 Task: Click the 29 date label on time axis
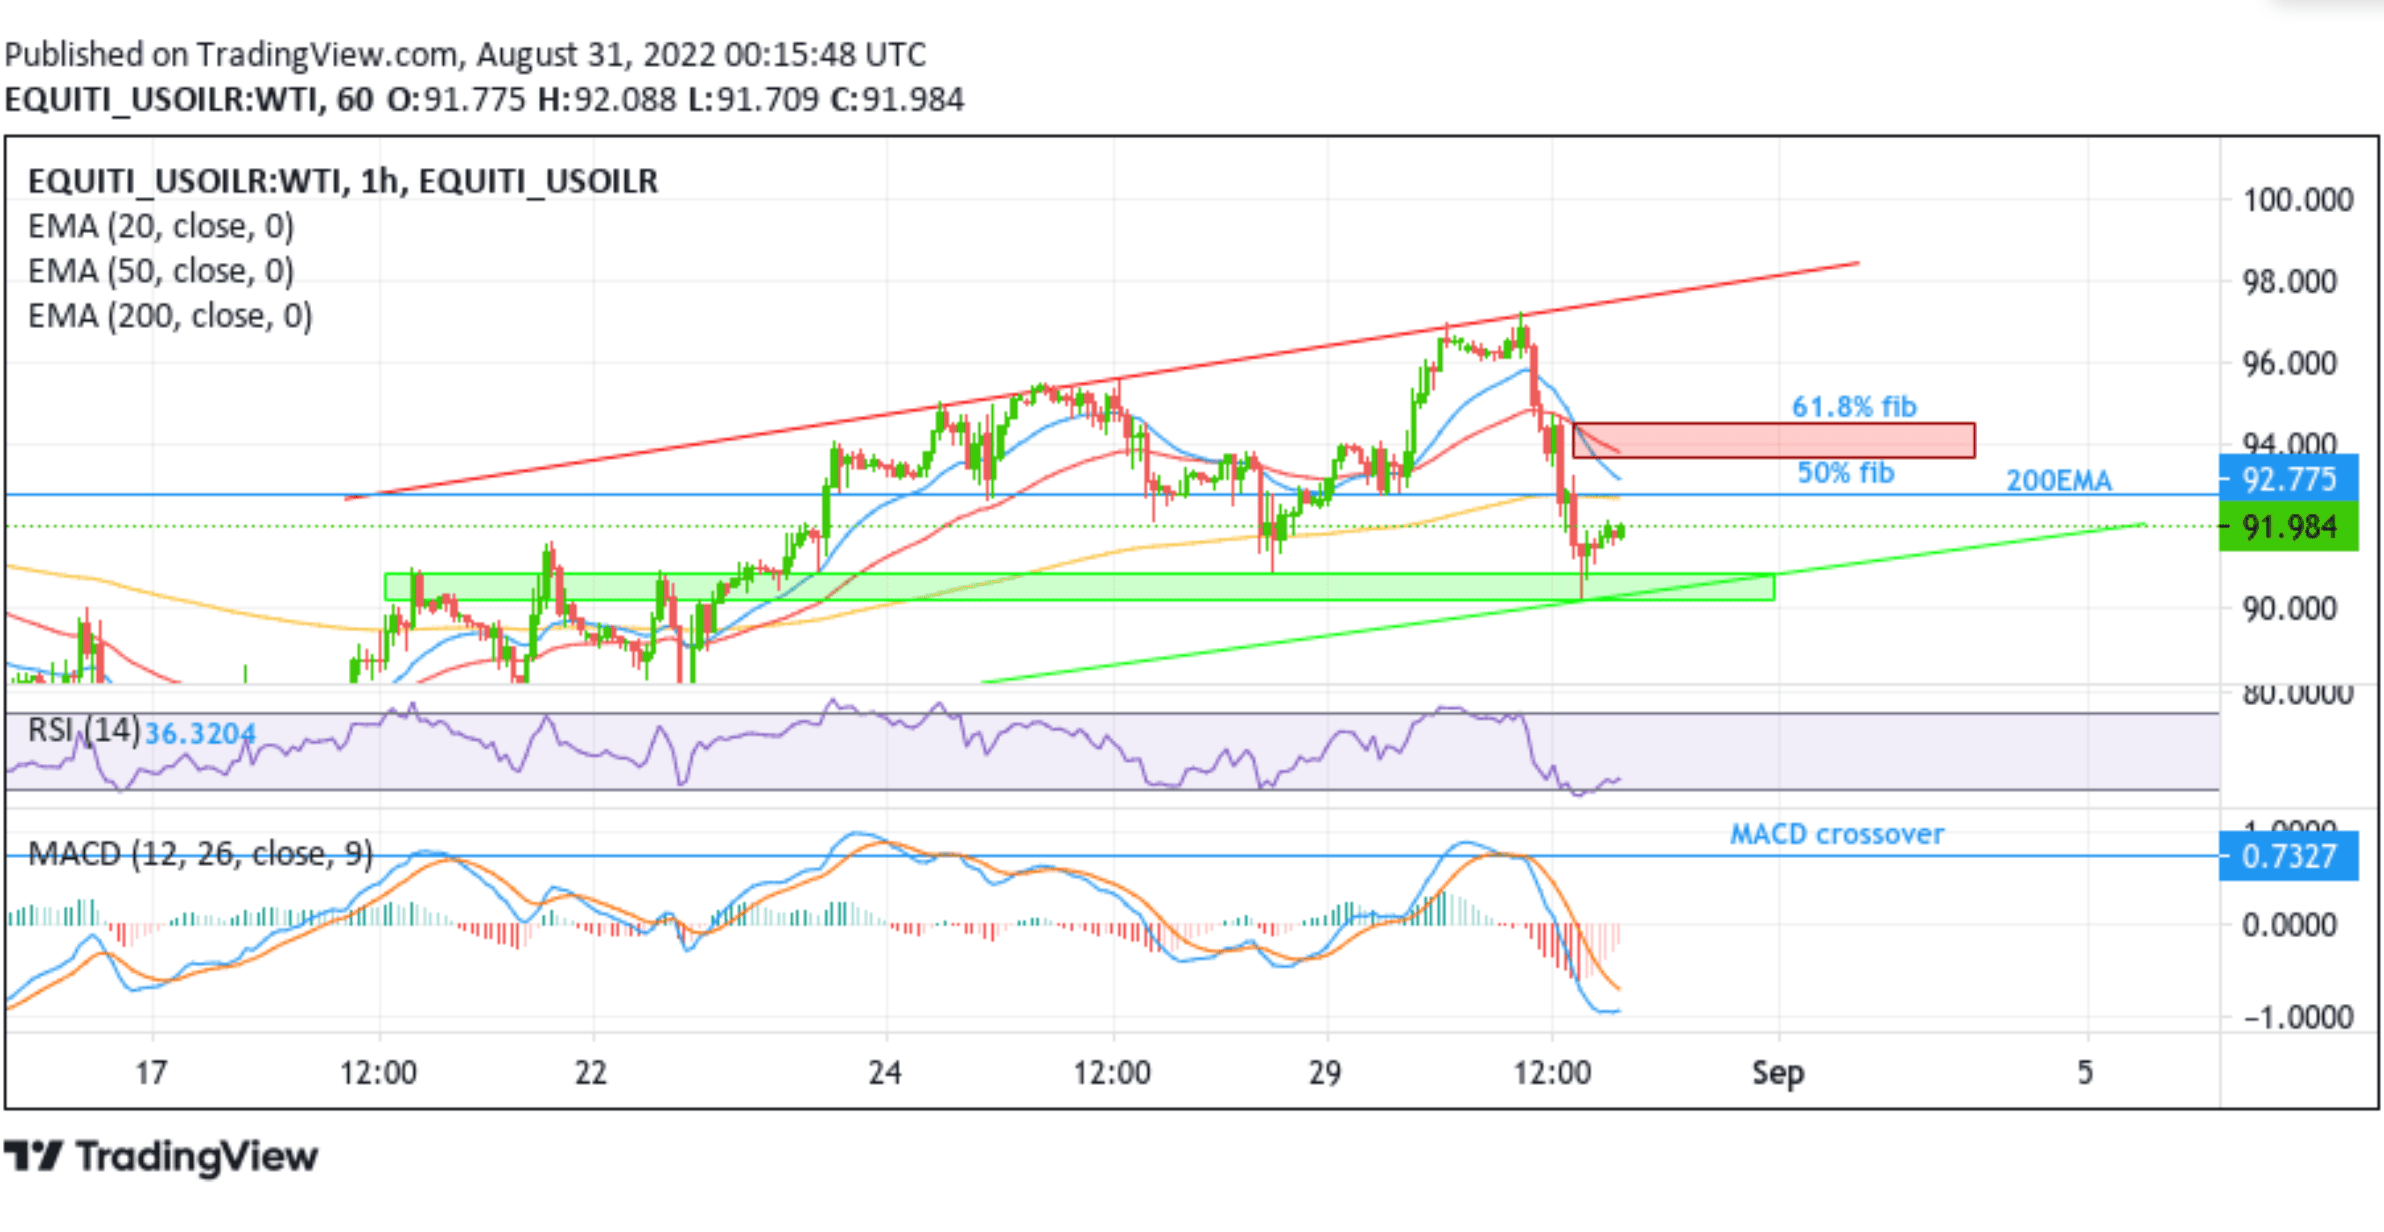coord(1325,1074)
